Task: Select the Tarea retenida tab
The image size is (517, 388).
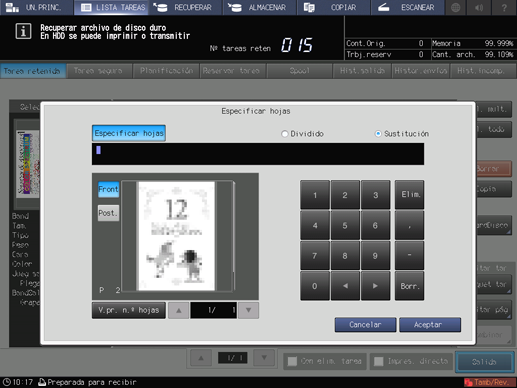Action: [x=32, y=71]
